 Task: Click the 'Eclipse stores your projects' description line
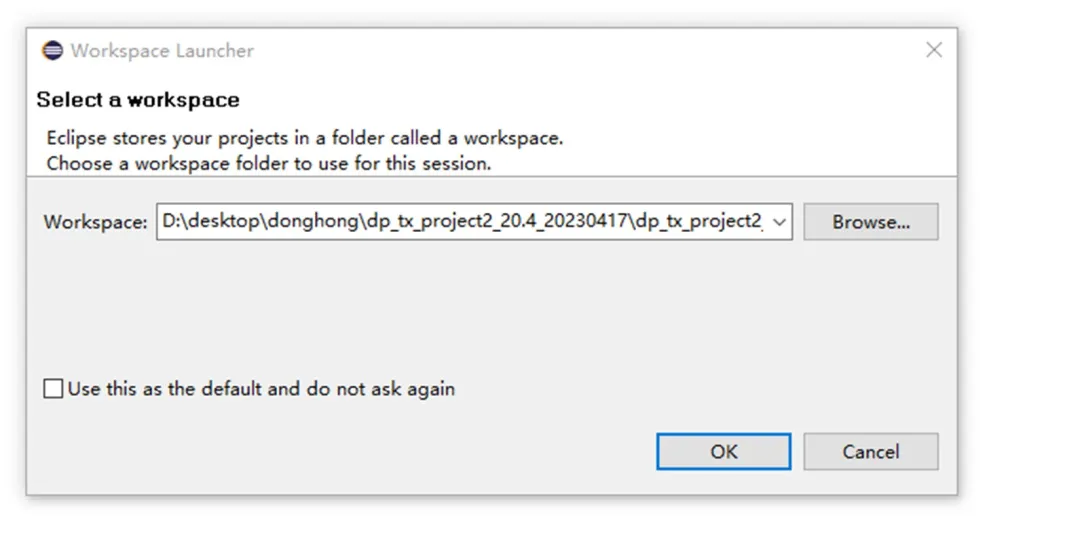point(304,138)
